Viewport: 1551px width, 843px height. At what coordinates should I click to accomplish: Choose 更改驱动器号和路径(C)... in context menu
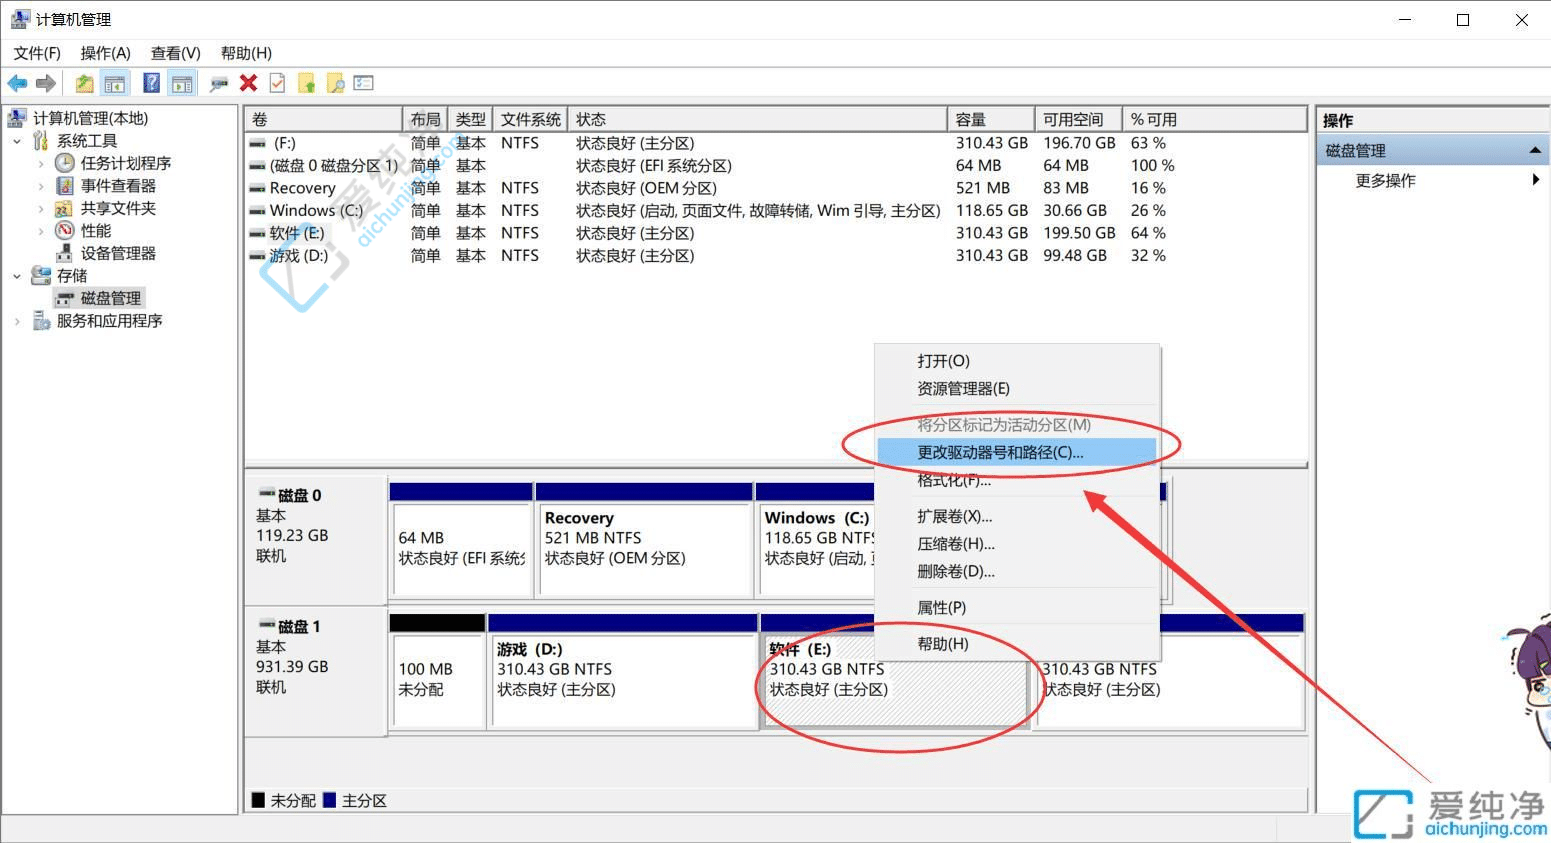point(1000,452)
